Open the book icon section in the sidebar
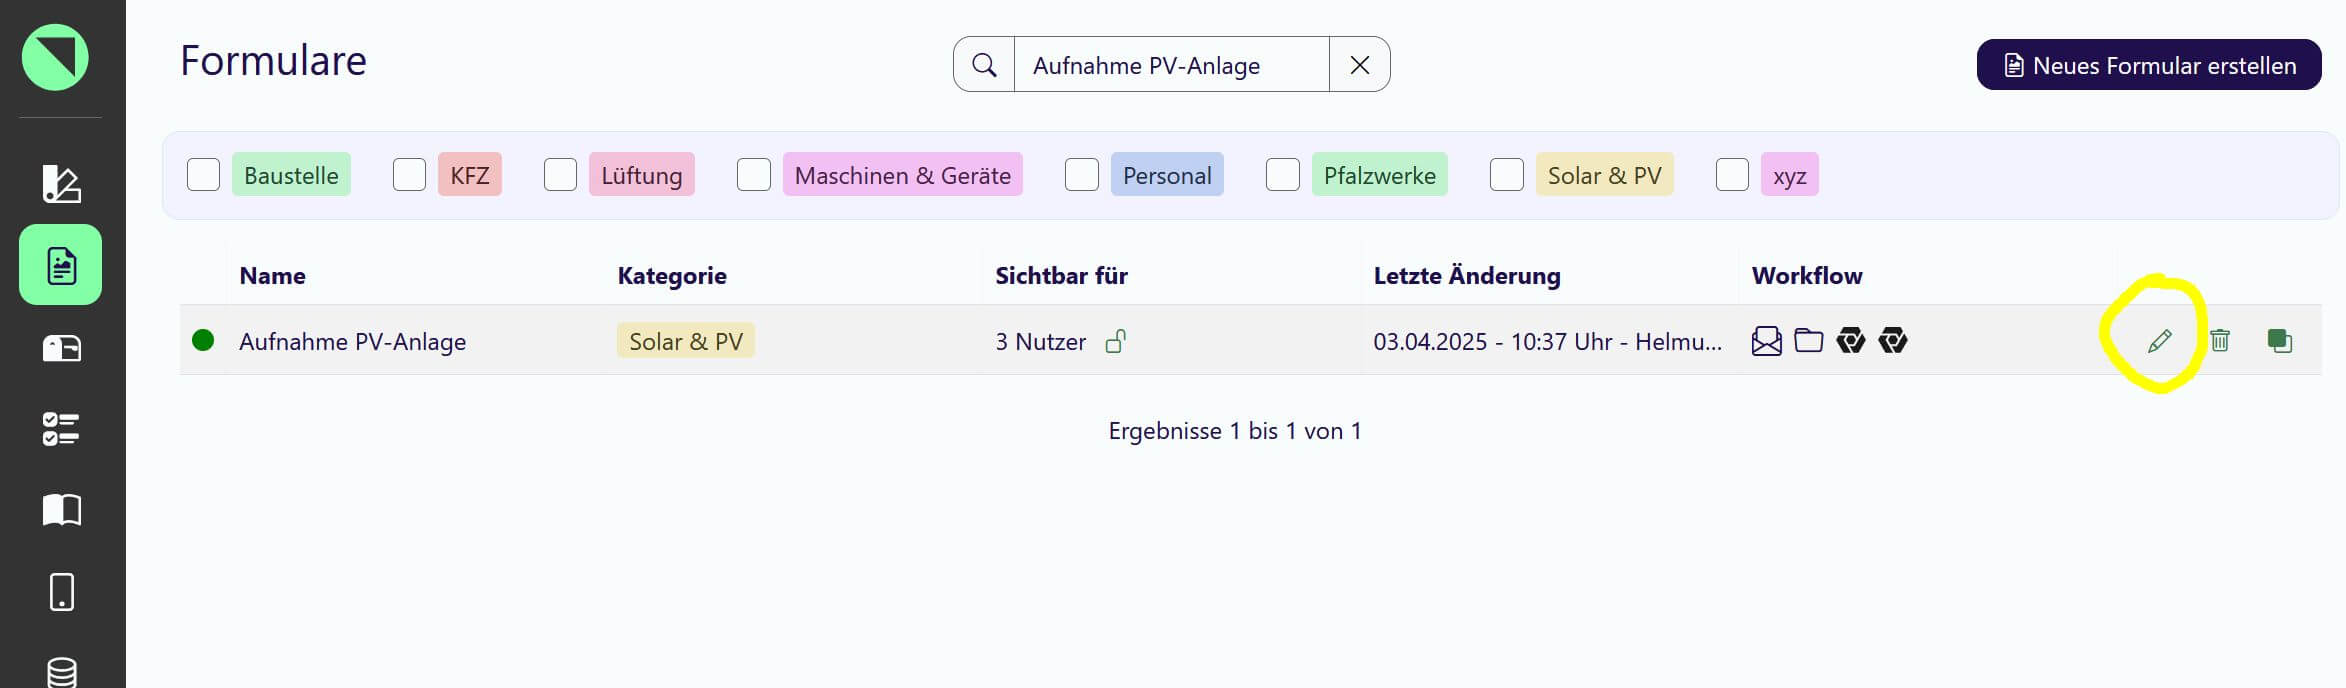Screen dimensions: 2346x688 (x=61, y=510)
